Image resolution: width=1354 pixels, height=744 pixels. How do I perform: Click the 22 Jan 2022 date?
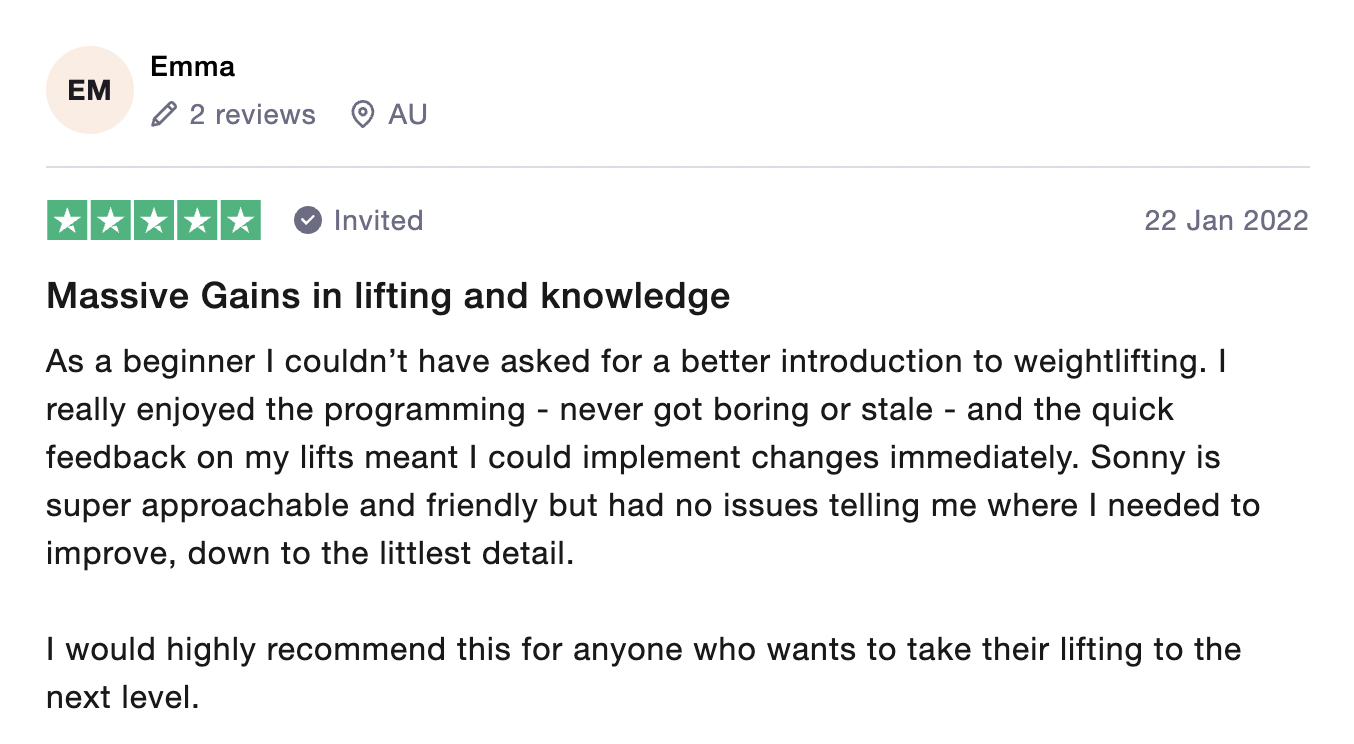pyautogui.click(x=1226, y=220)
